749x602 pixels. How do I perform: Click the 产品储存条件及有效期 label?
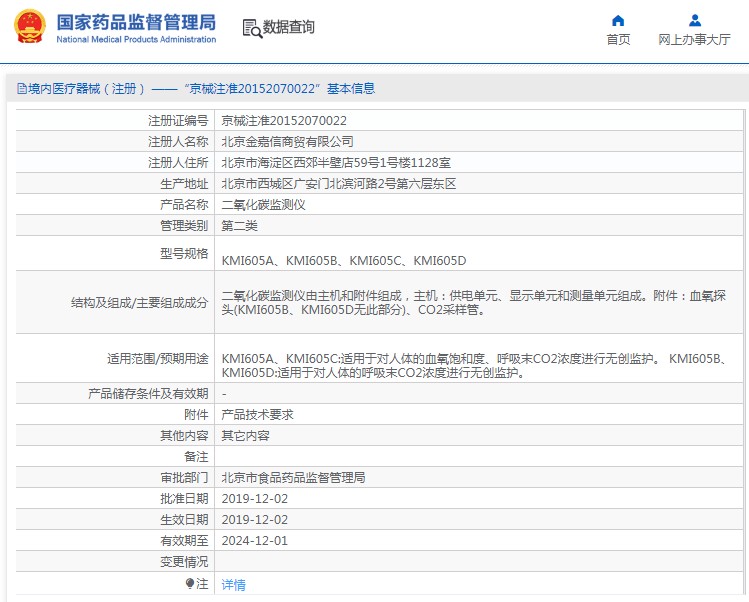[148, 394]
